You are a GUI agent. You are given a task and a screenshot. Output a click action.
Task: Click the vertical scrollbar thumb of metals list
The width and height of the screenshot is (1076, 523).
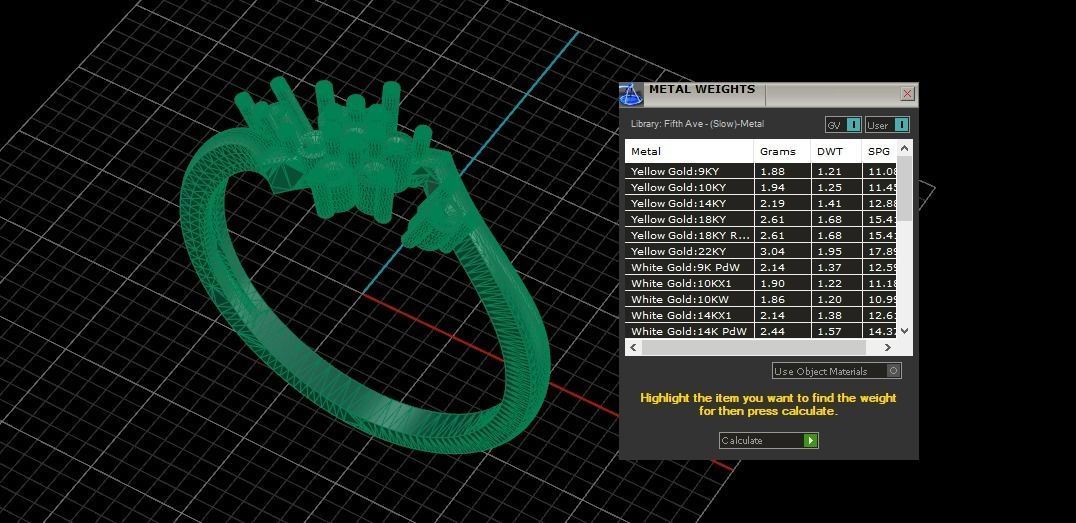click(904, 188)
